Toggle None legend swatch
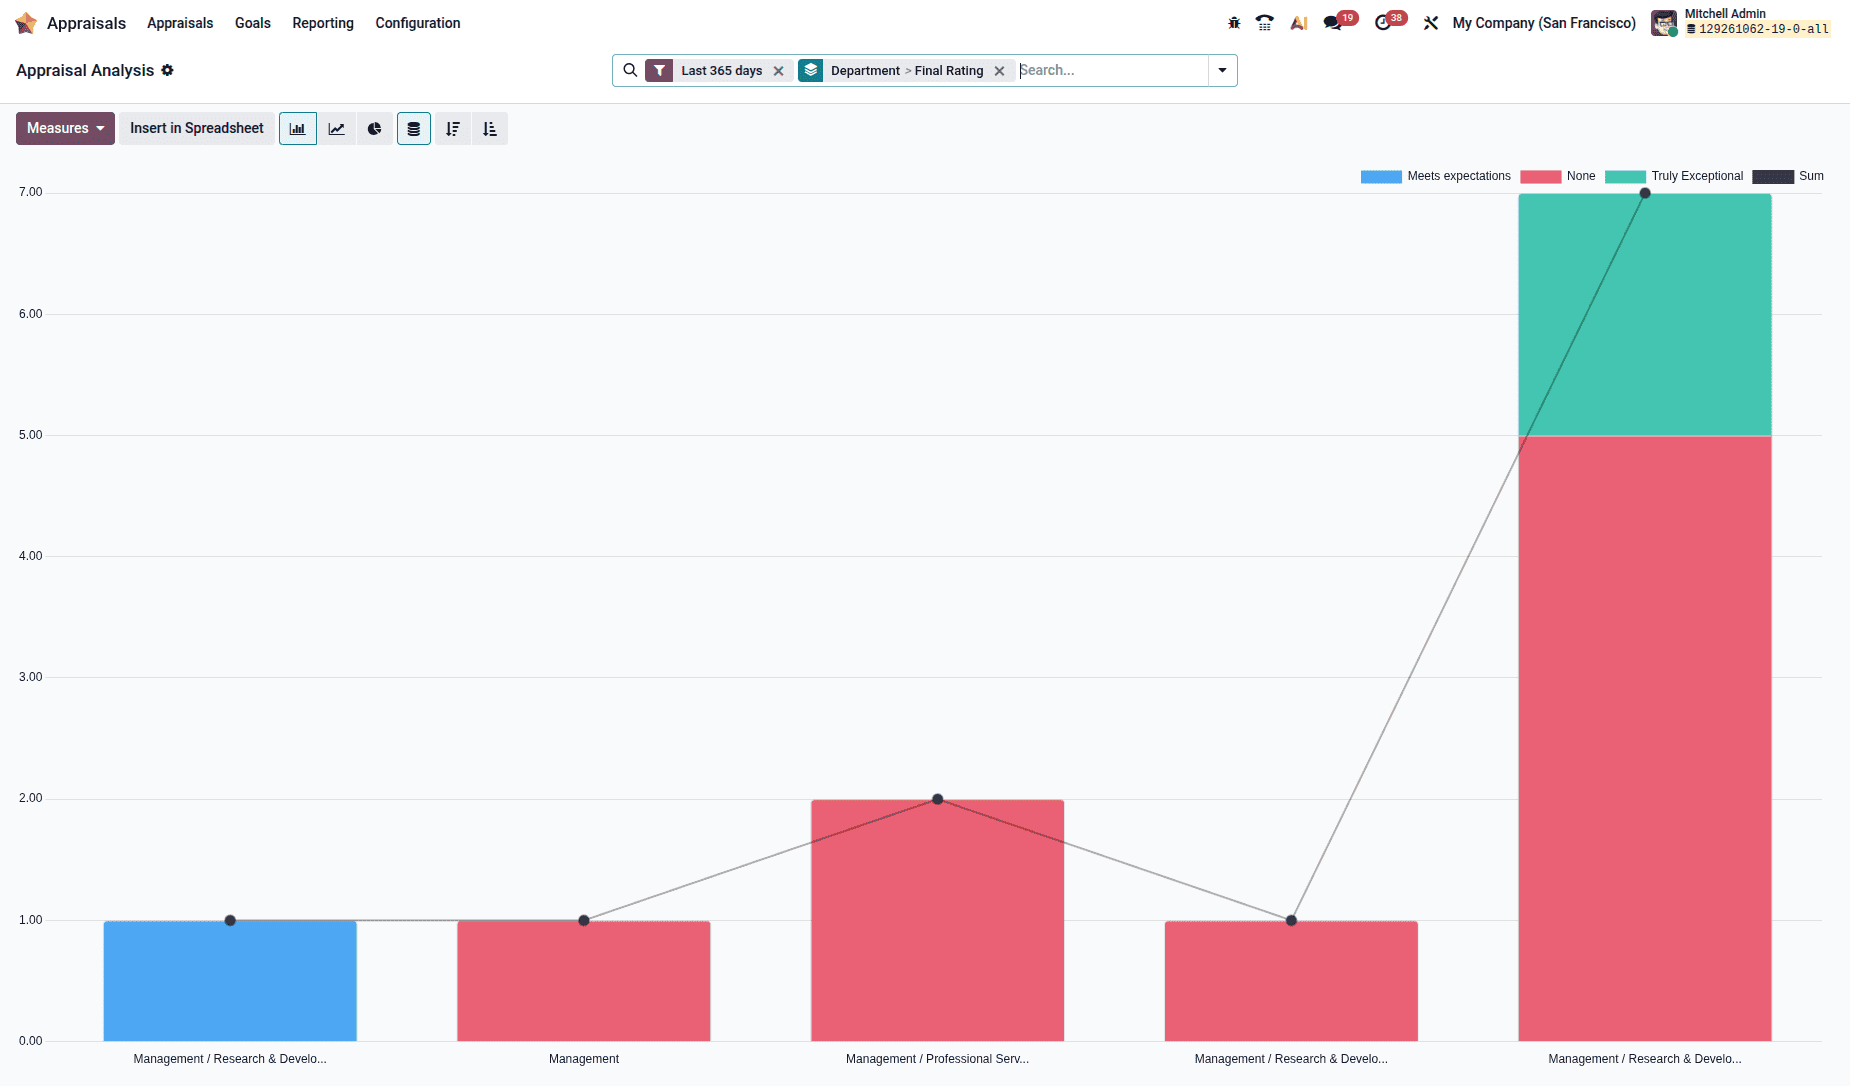Image resolution: width=1850 pixels, height=1086 pixels. coord(1541,177)
